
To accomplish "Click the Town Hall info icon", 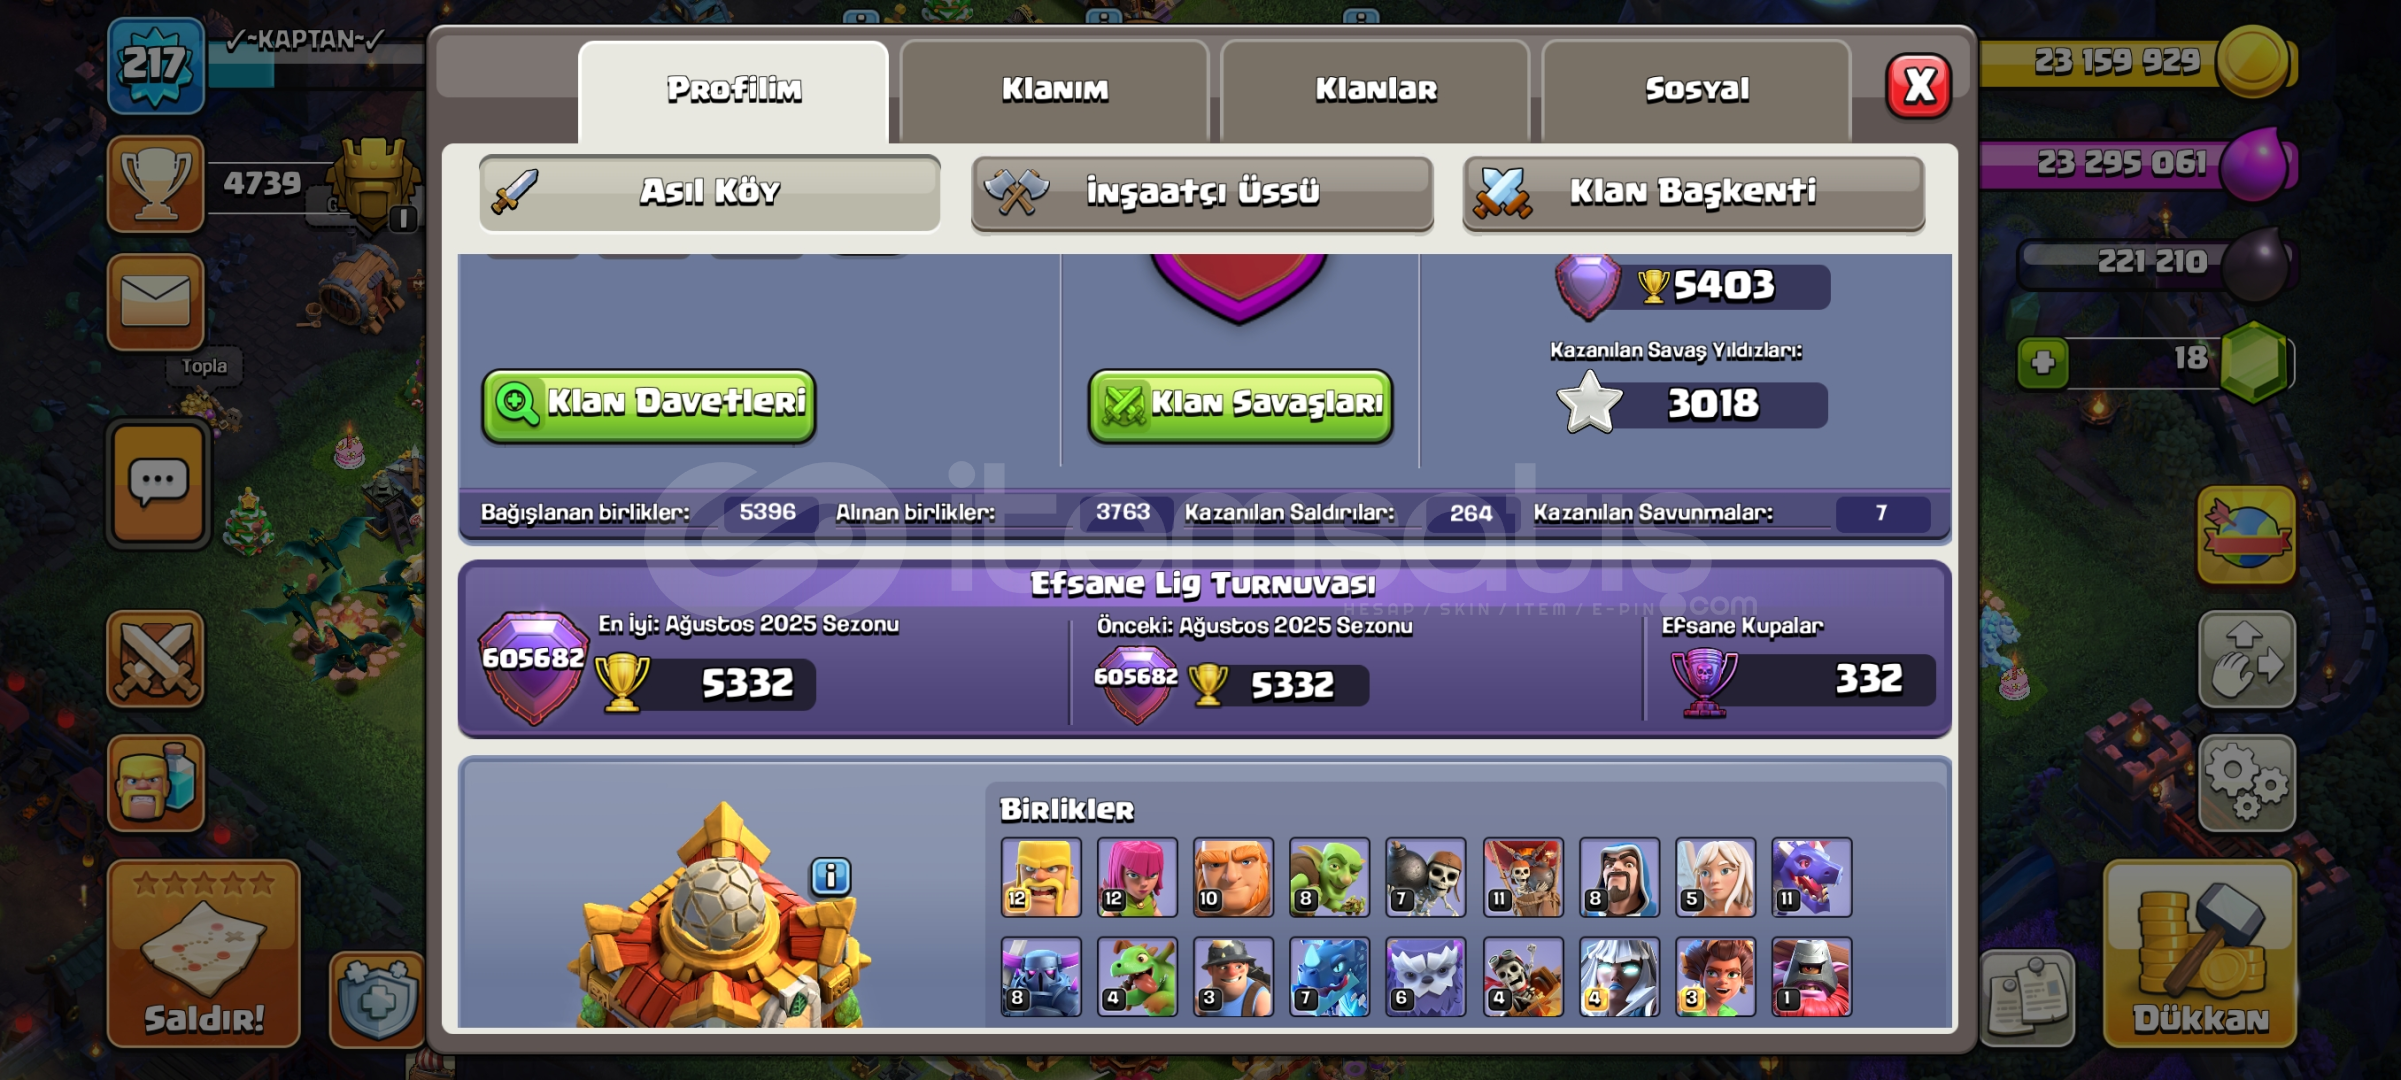I will click(830, 876).
